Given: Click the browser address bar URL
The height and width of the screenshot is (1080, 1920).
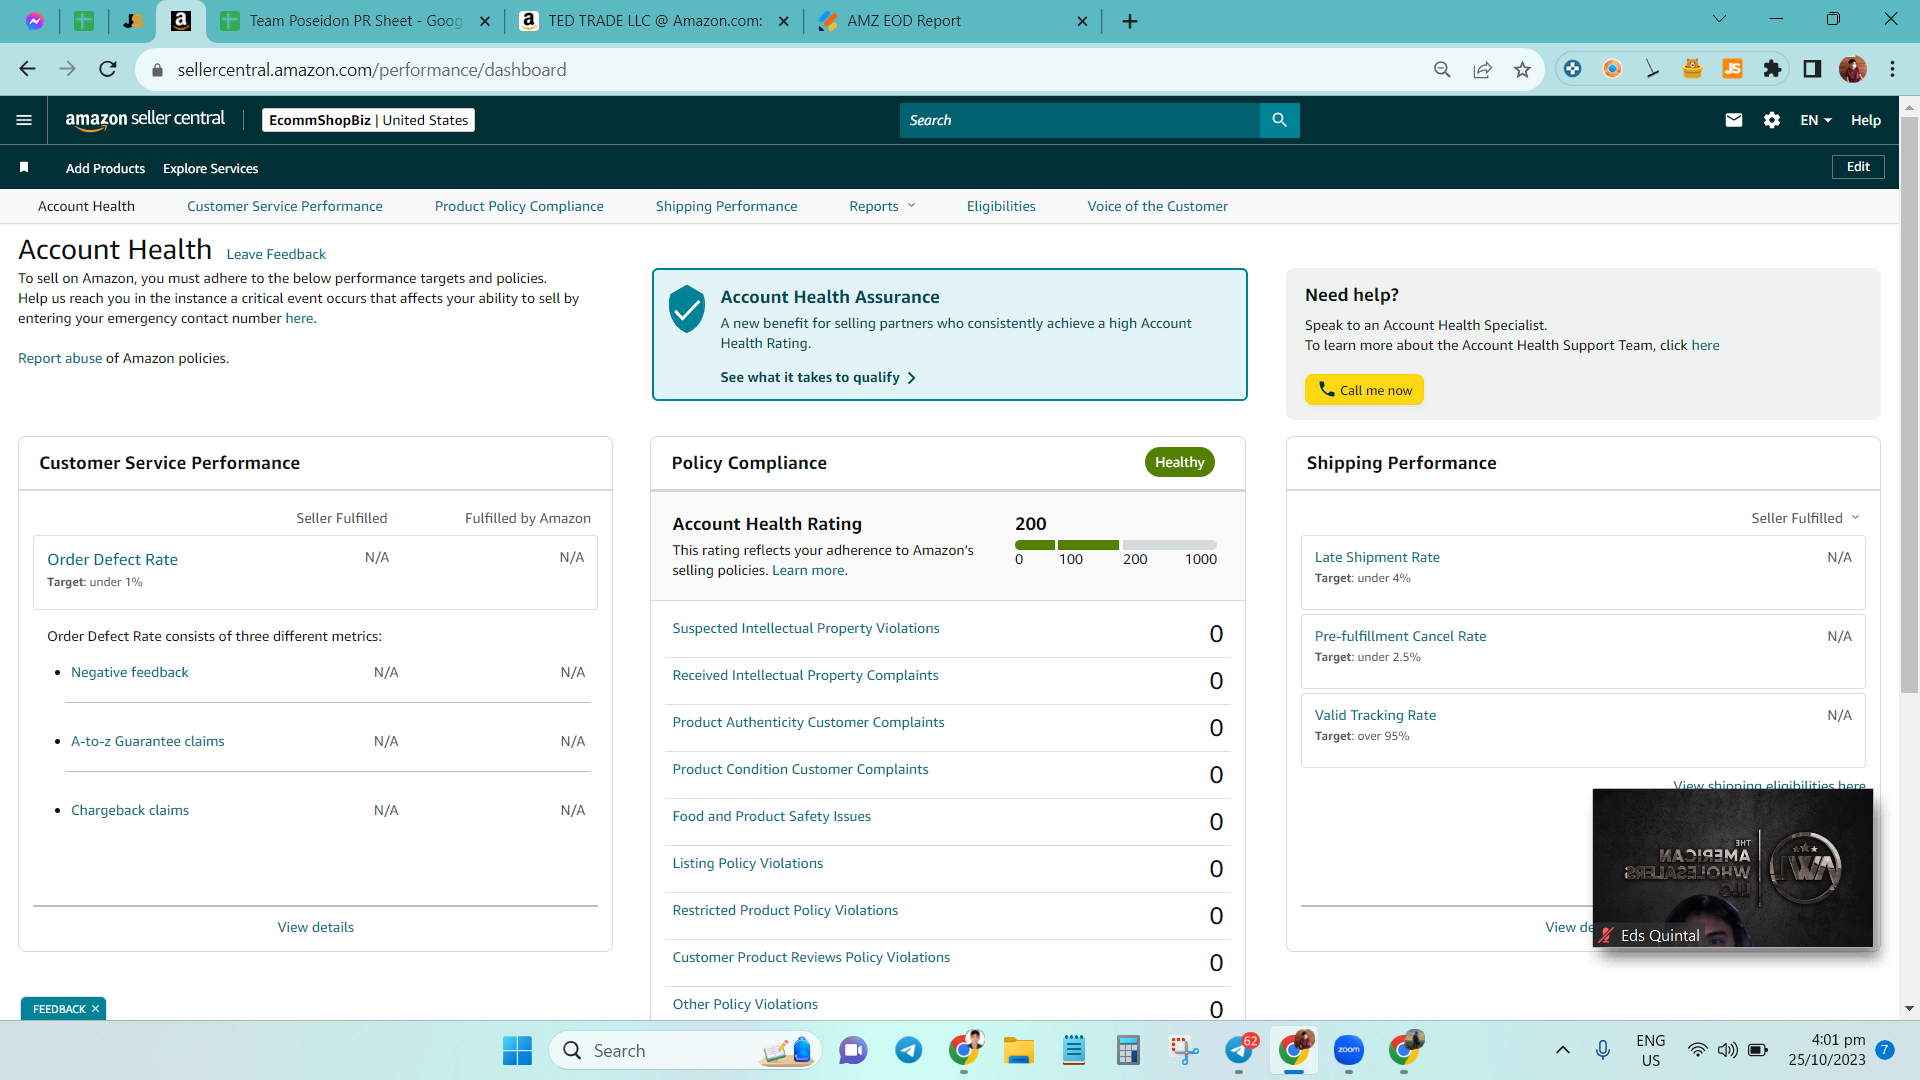Looking at the screenshot, I should (372, 69).
